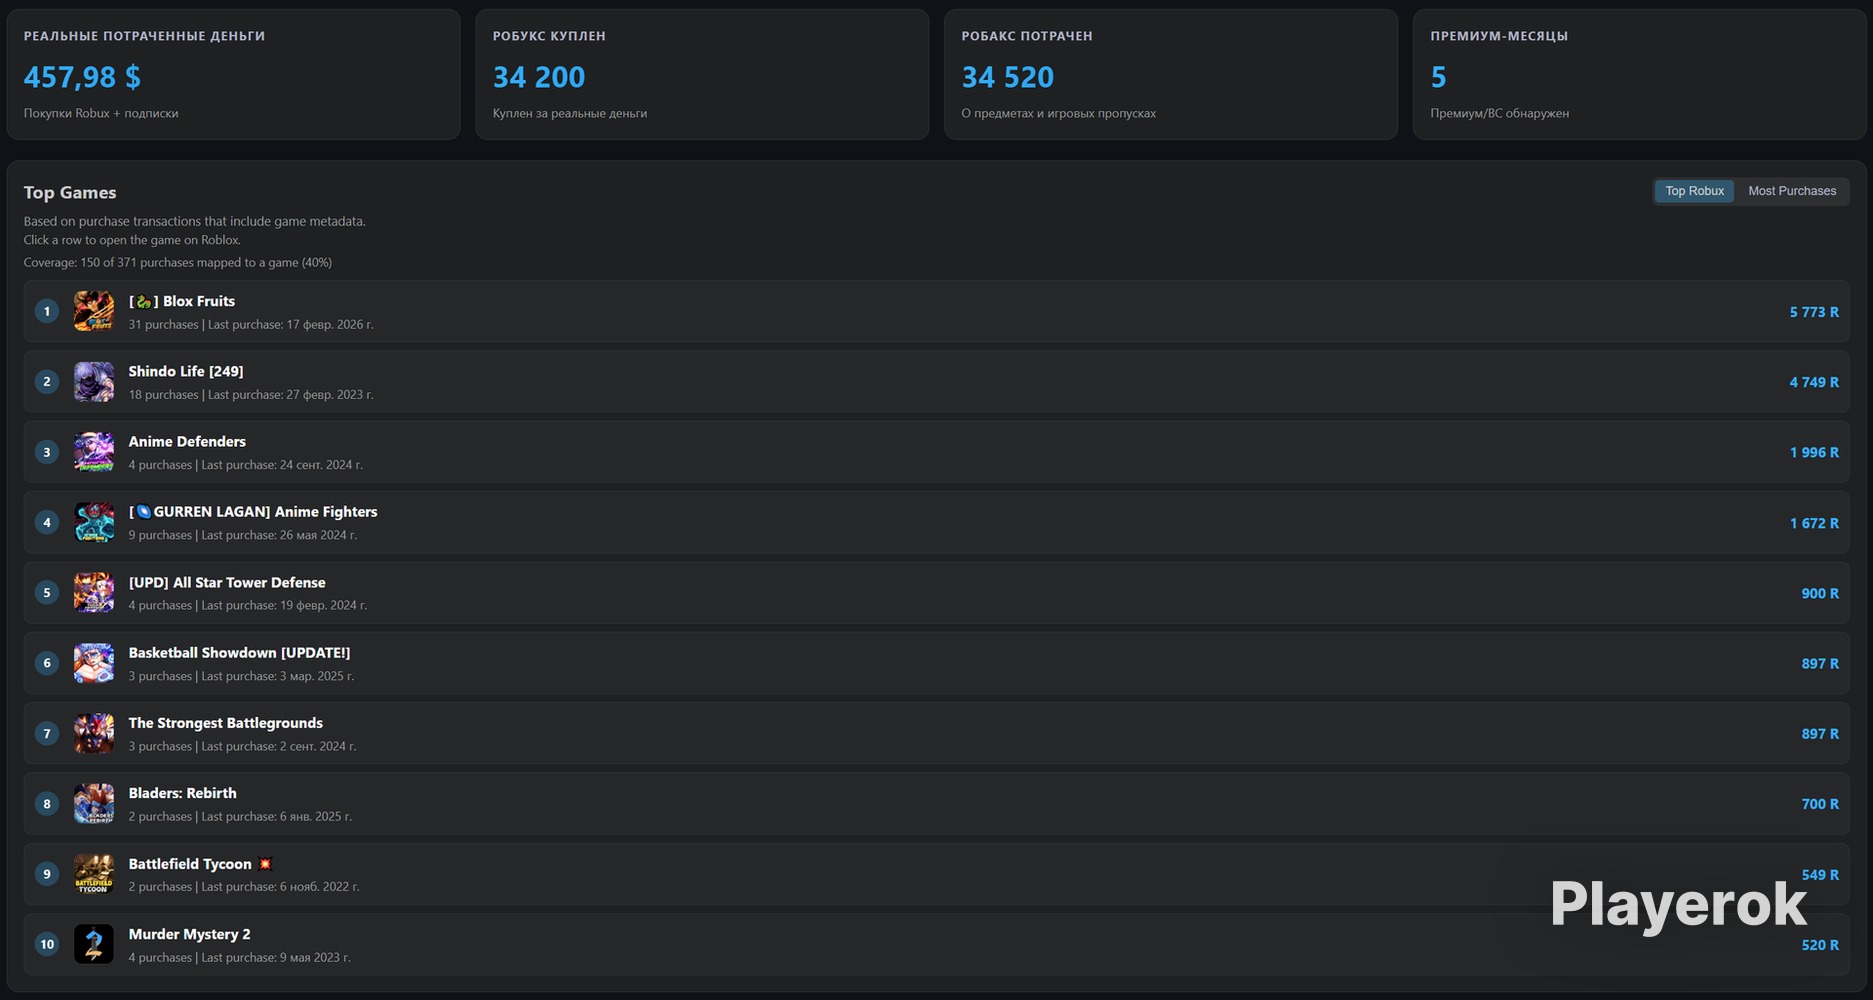Viewport: 1873px width, 1000px height.
Task: Click purchase details under Anime Defenders
Action: pos(246,465)
